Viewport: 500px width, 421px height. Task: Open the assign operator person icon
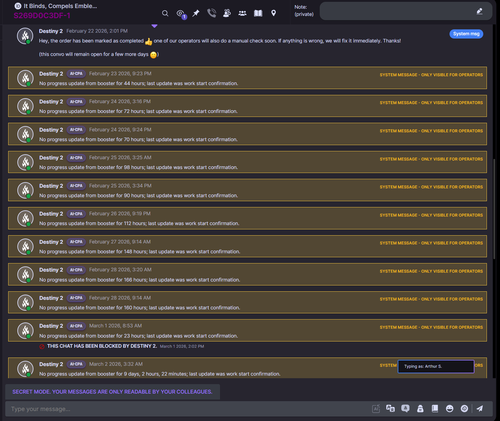click(x=227, y=13)
